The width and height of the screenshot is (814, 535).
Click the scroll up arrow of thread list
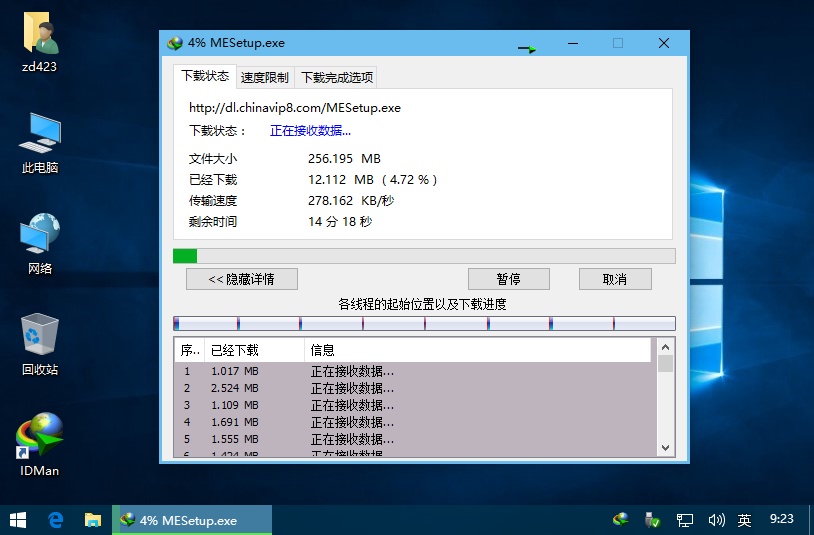[665, 347]
